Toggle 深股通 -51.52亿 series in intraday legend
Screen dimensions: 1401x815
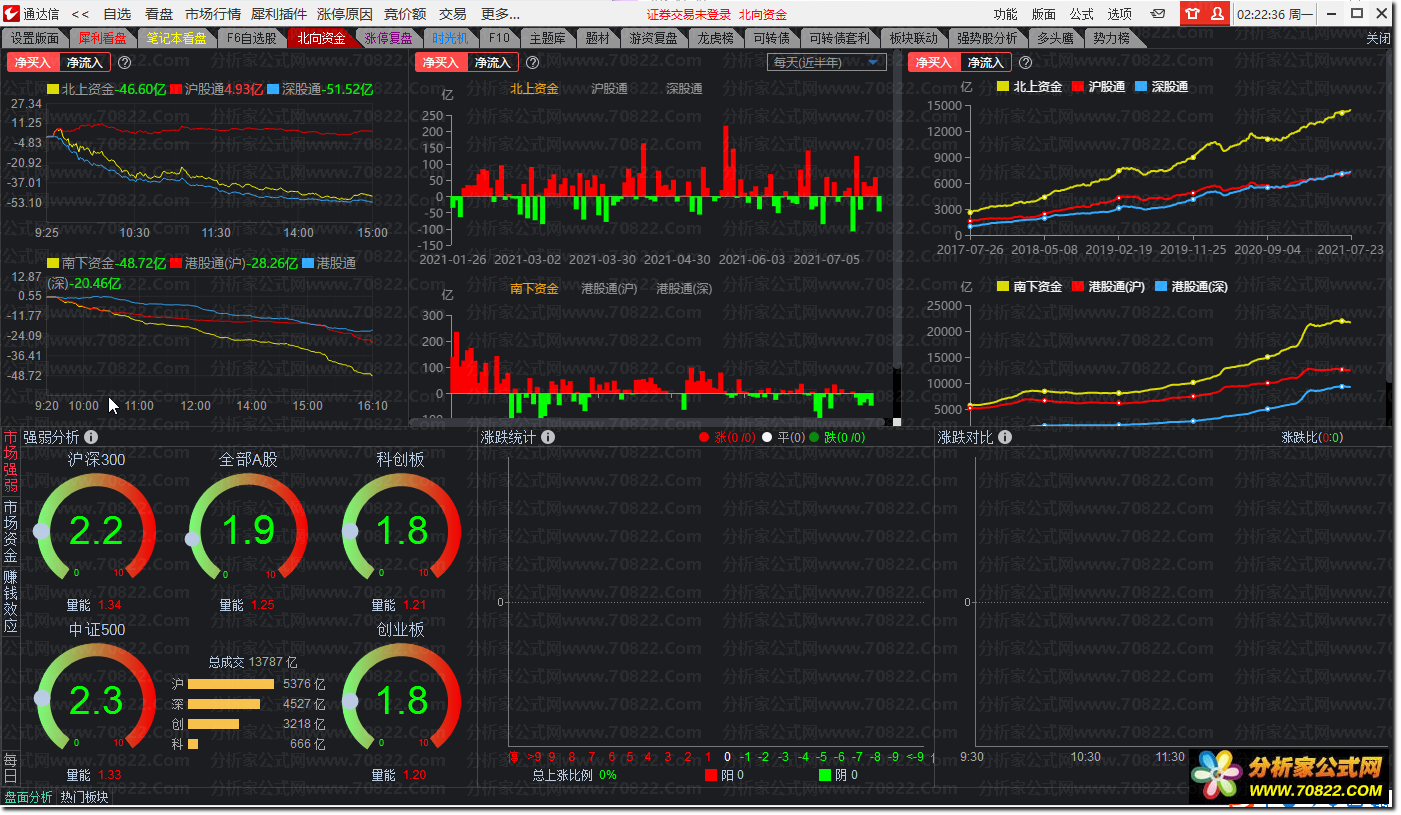tap(320, 89)
